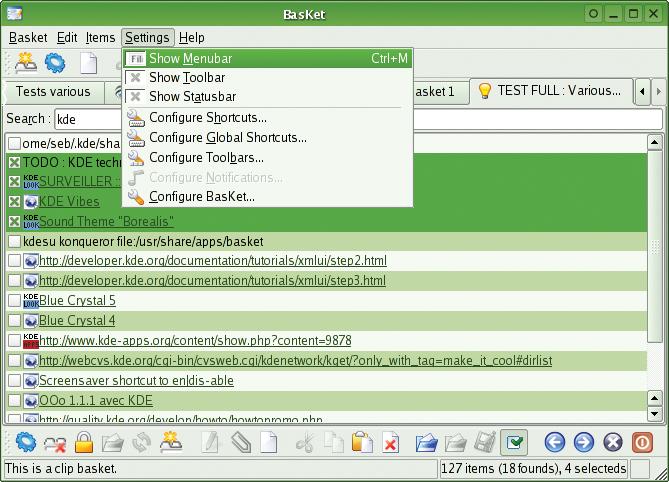Click the yellow padlock icon
The width and height of the screenshot is (669, 482).
[x=84, y=442]
